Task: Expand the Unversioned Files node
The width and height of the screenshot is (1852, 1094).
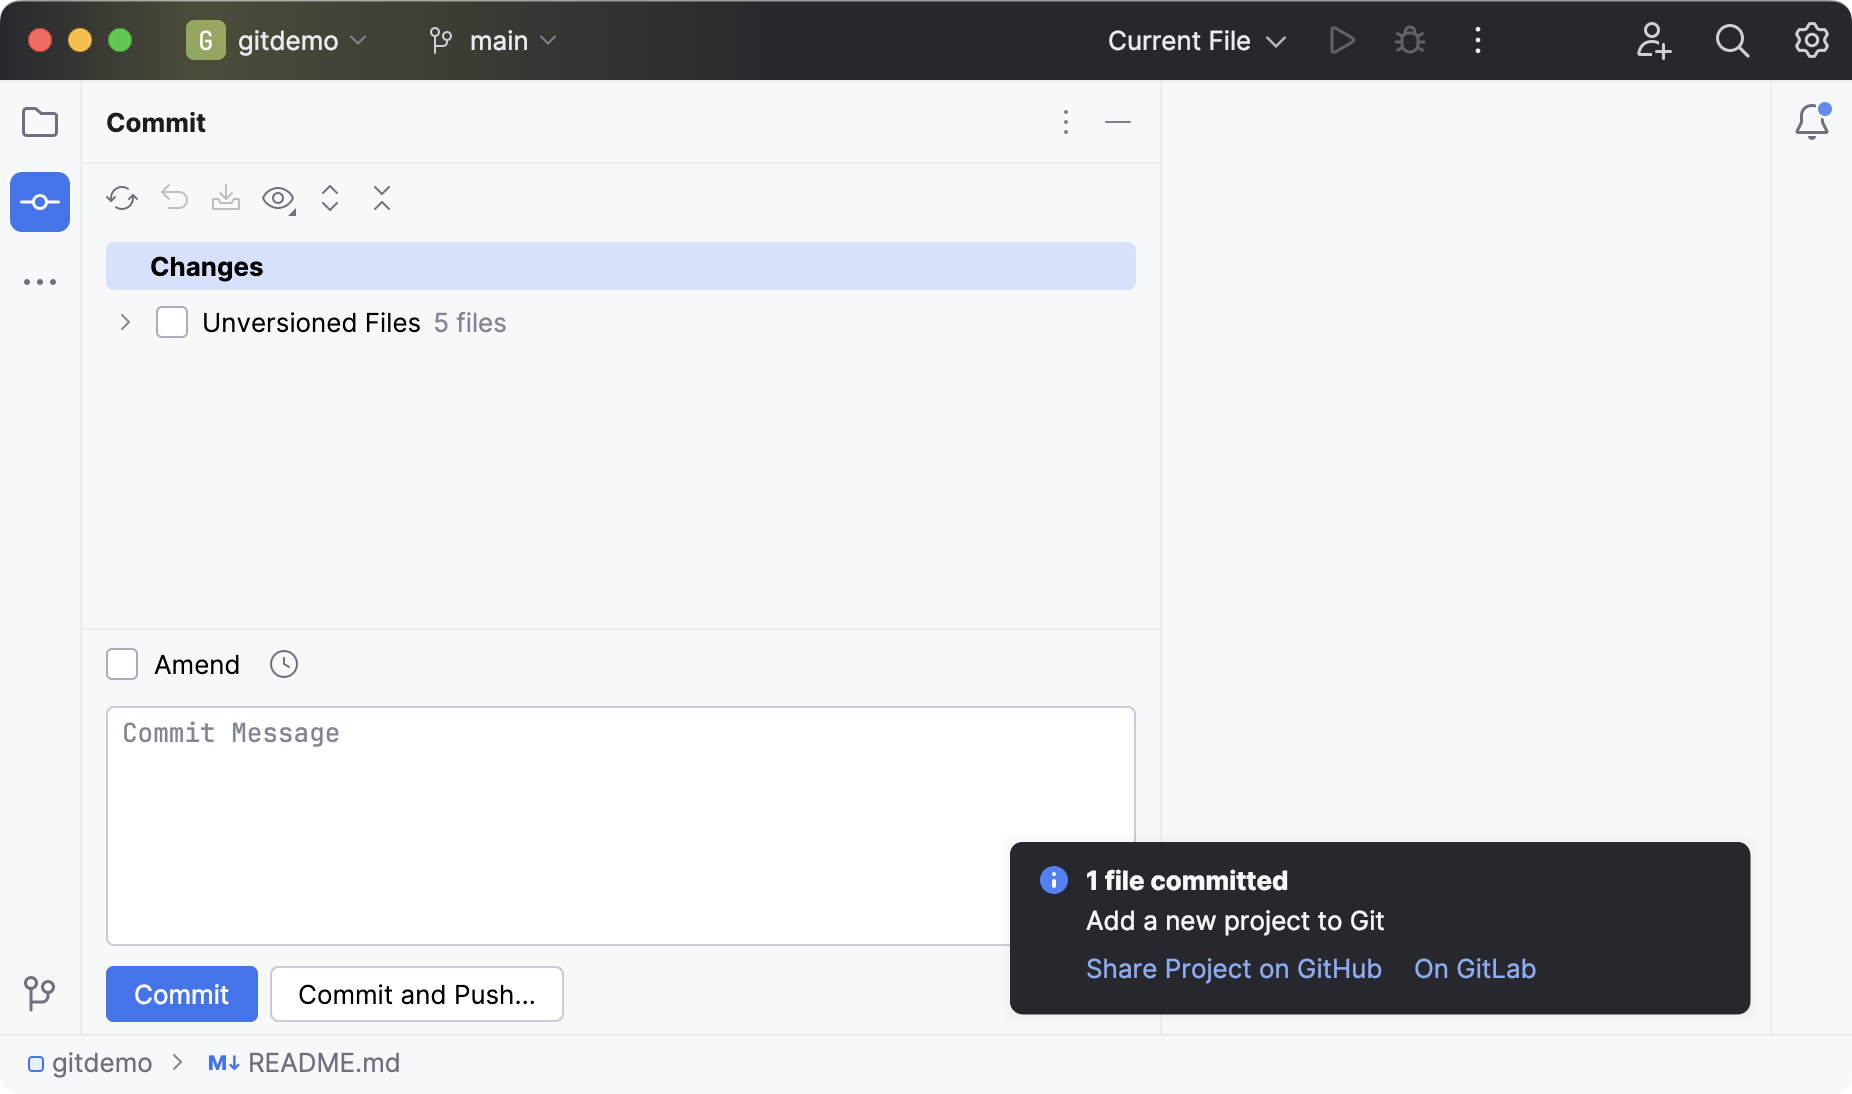Action: pos(124,322)
